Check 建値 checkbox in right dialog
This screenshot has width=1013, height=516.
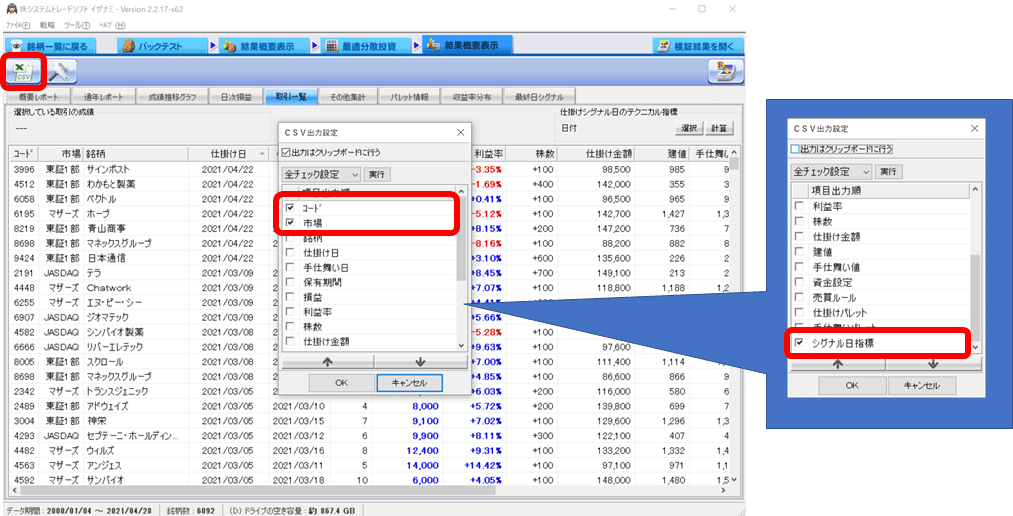[x=799, y=252]
